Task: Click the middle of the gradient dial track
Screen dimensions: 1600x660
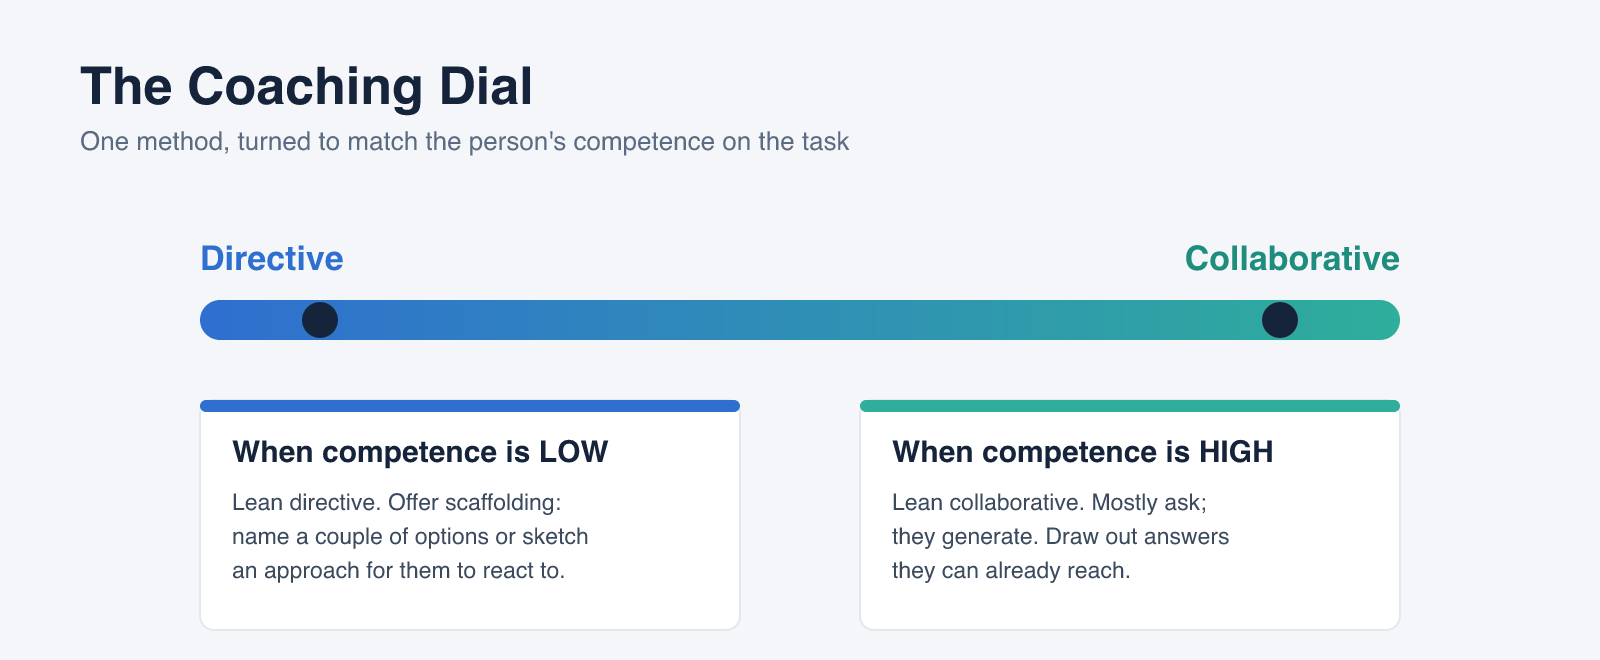Action: point(800,320)
